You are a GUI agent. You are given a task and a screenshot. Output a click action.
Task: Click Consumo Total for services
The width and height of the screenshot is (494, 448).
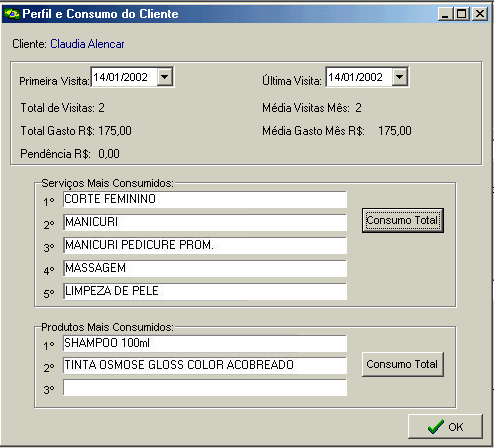pos(403,220)
